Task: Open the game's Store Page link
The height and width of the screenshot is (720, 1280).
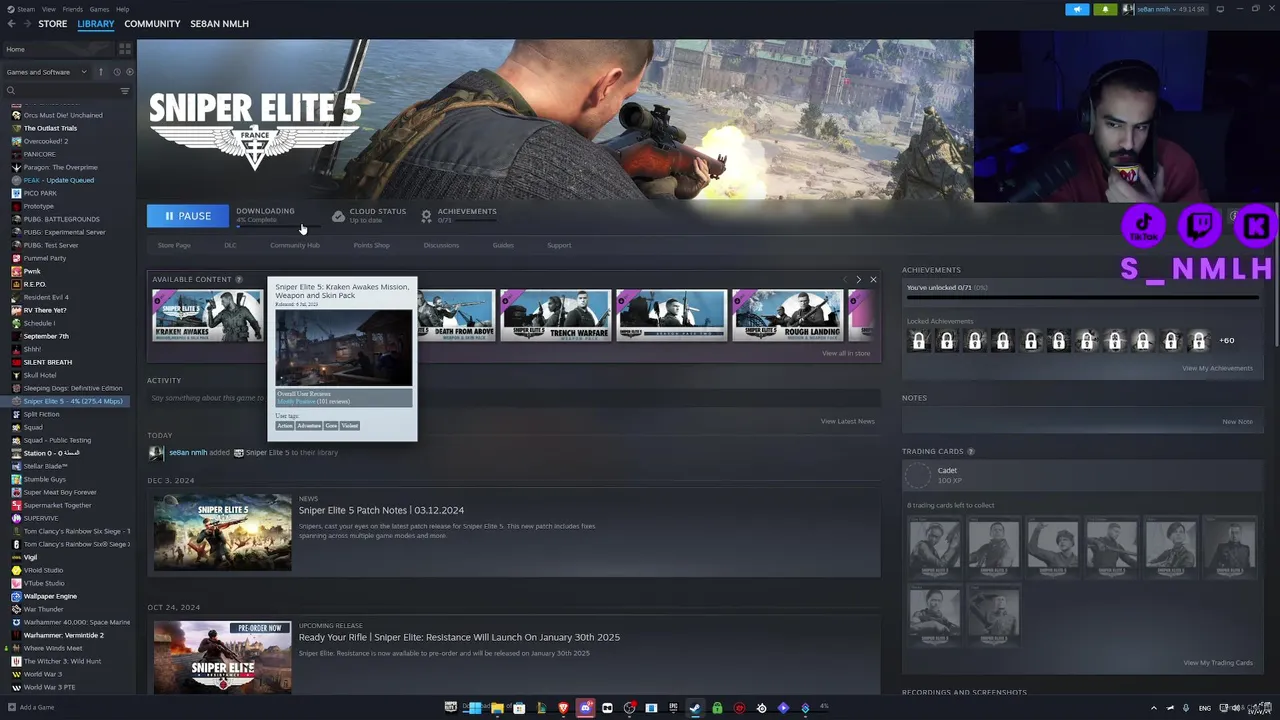Action: click(174, 245)
